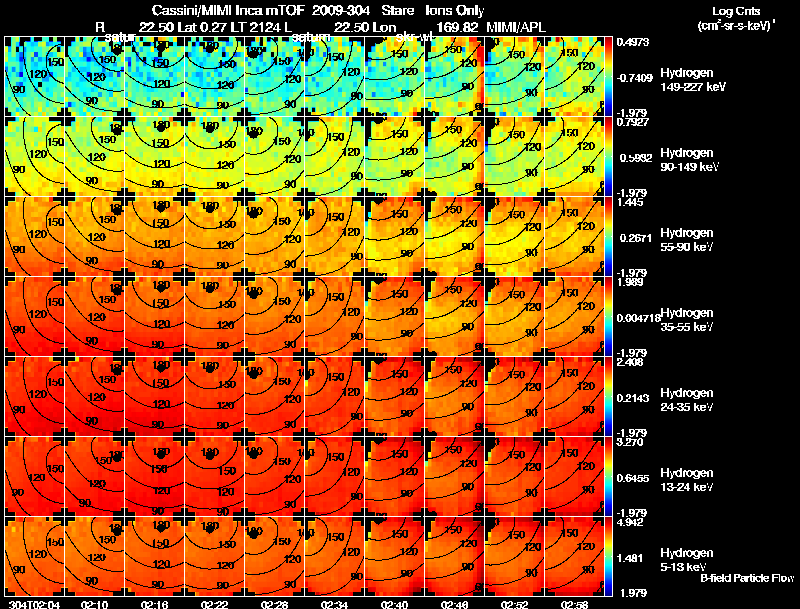Click the 2009-304 date in title
This screenshot has height=609, width=800.
click(x=341, y=10)
